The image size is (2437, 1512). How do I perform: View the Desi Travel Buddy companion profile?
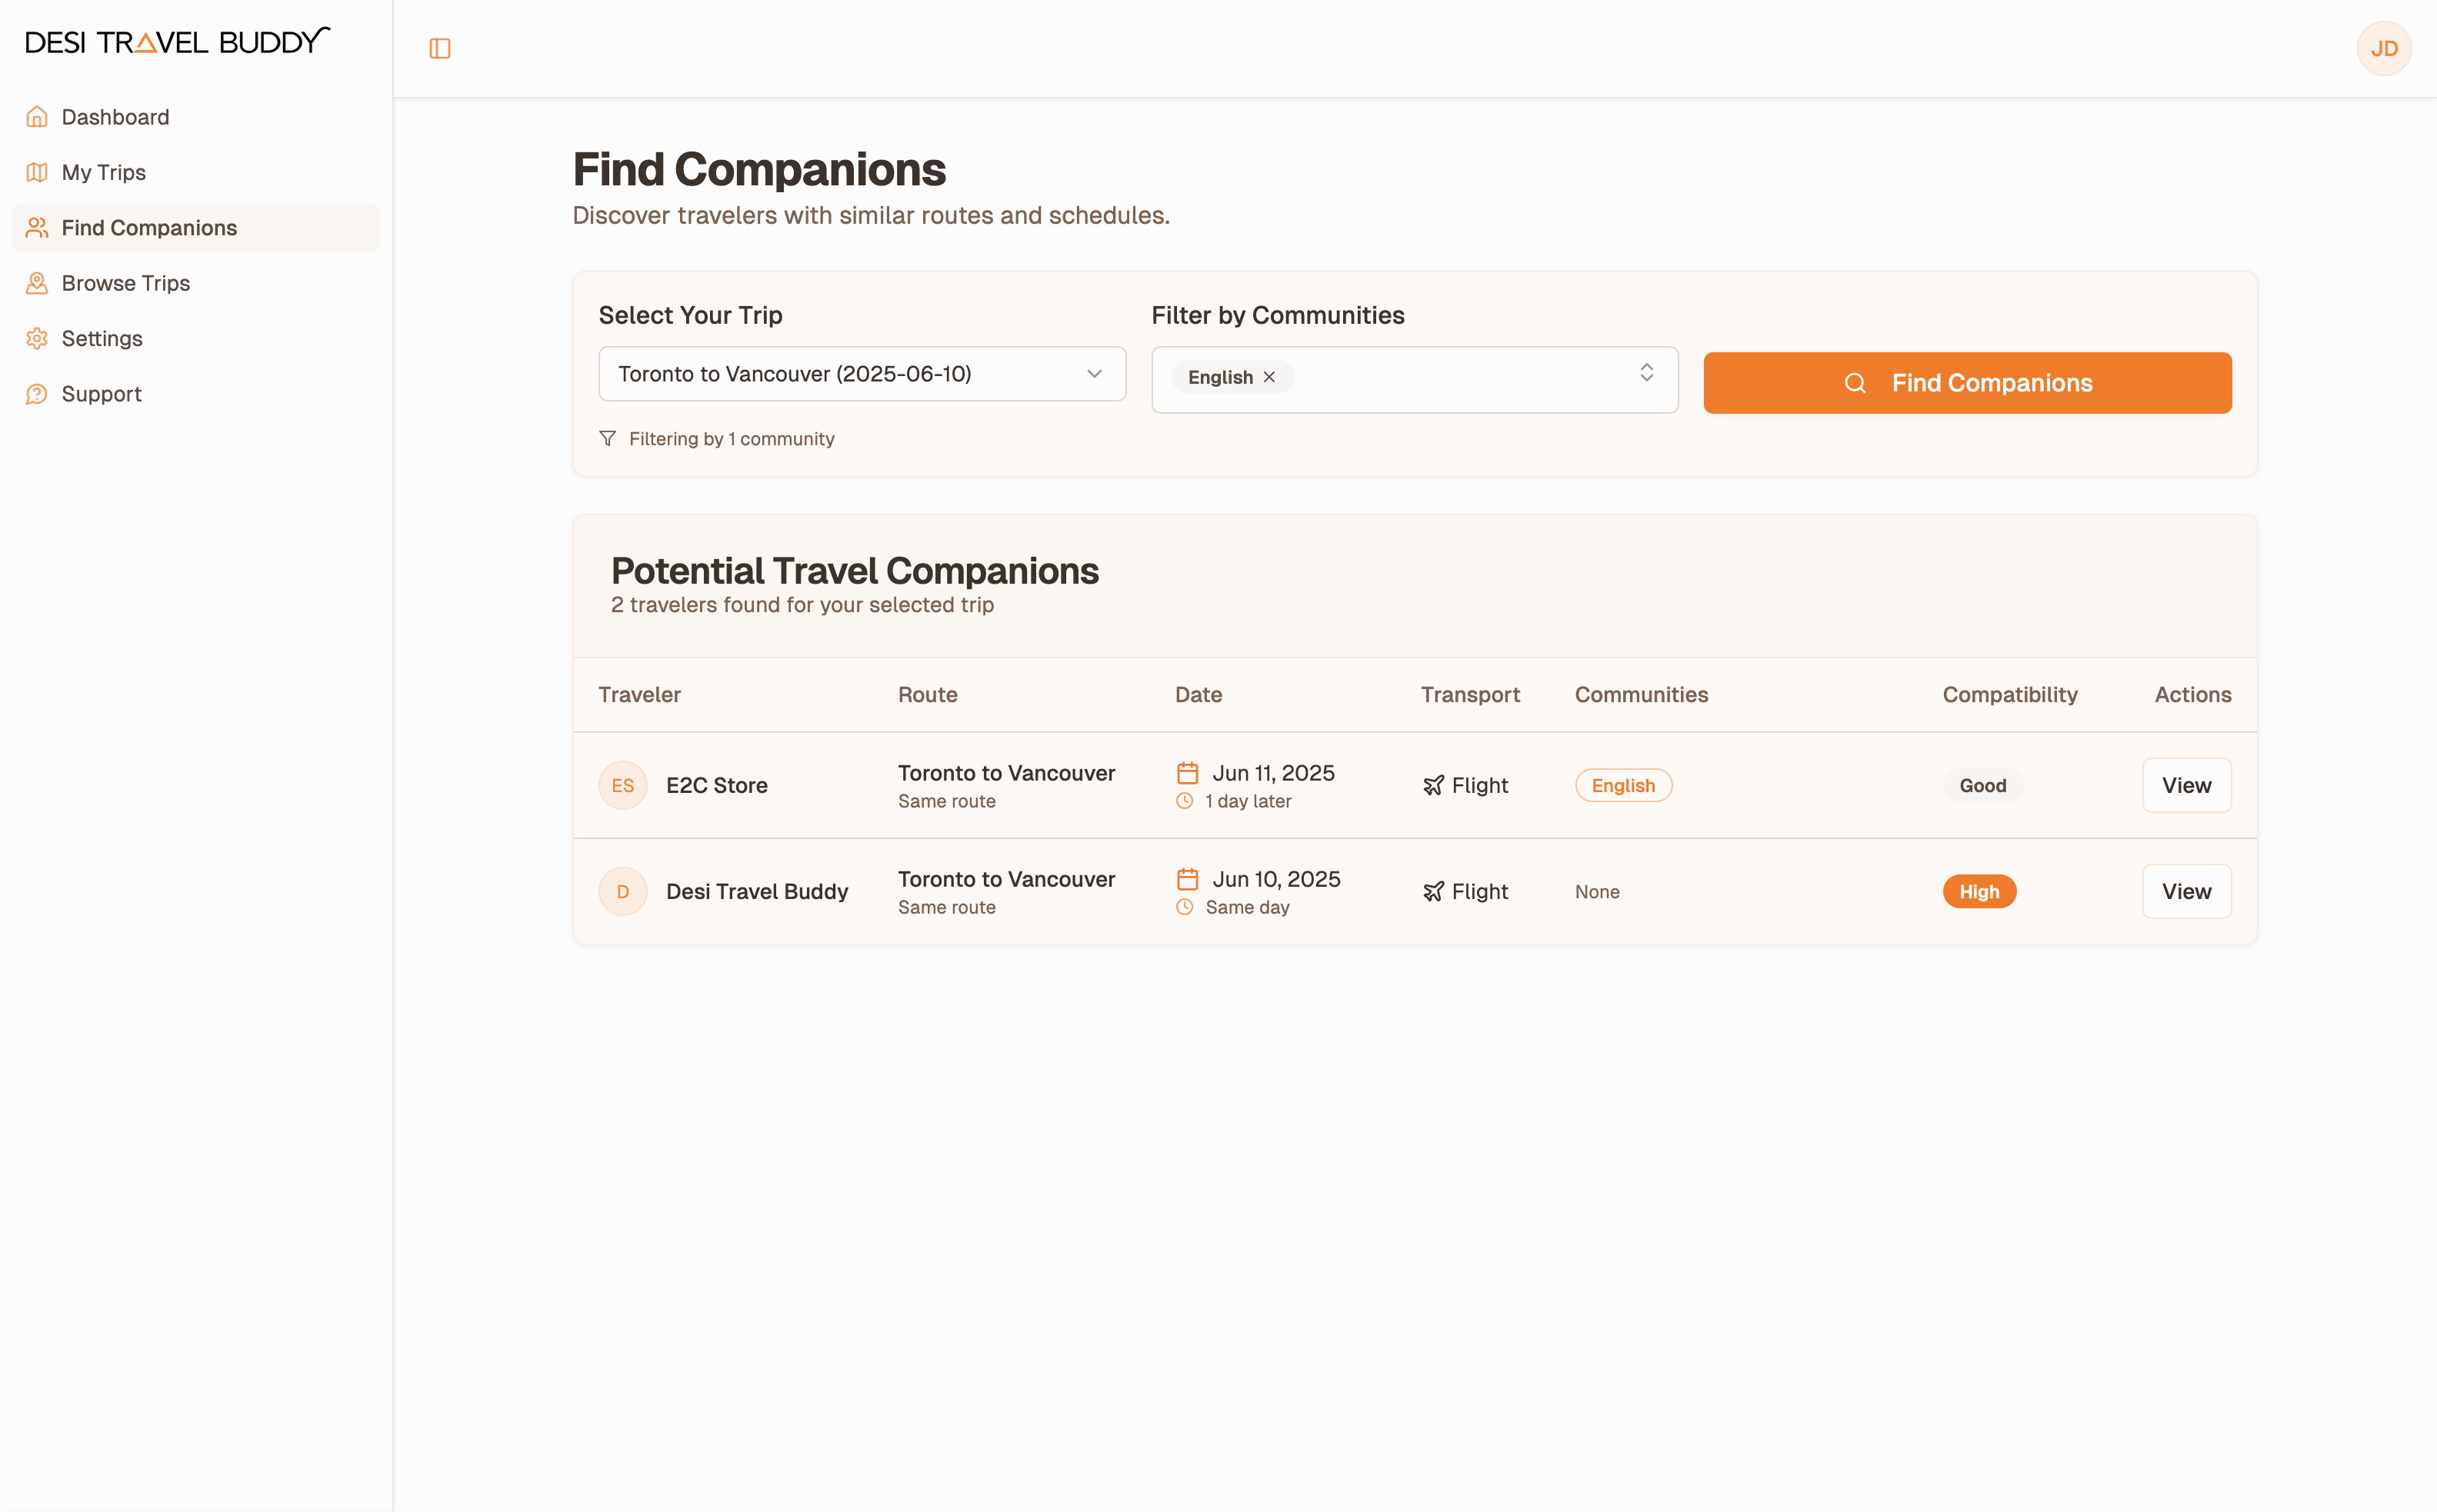[x=2186, y=891]
